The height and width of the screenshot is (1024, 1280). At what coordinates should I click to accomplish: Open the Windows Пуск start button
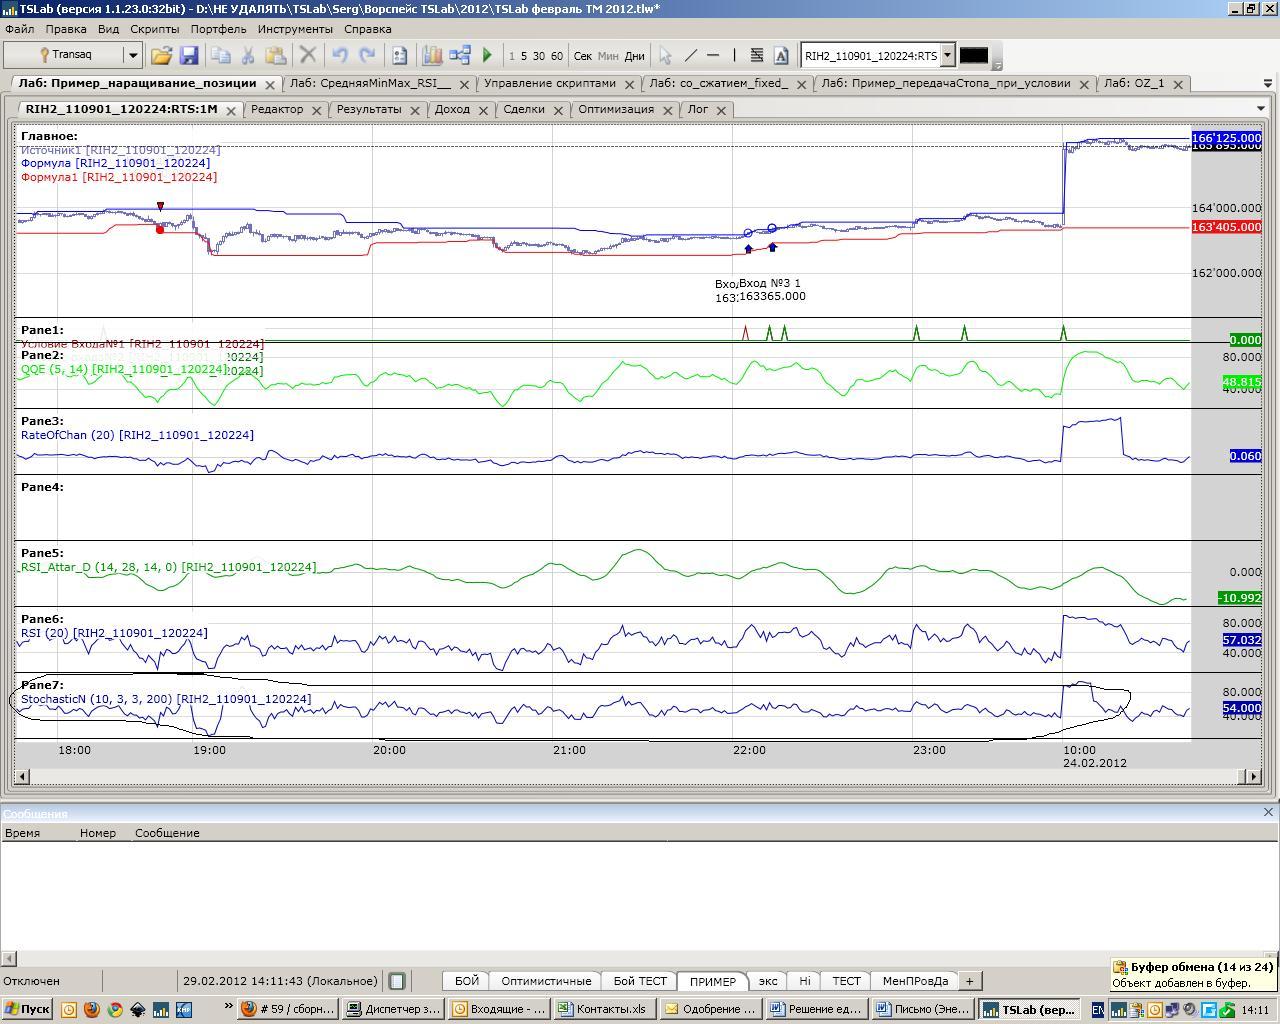coord(27,1009)
